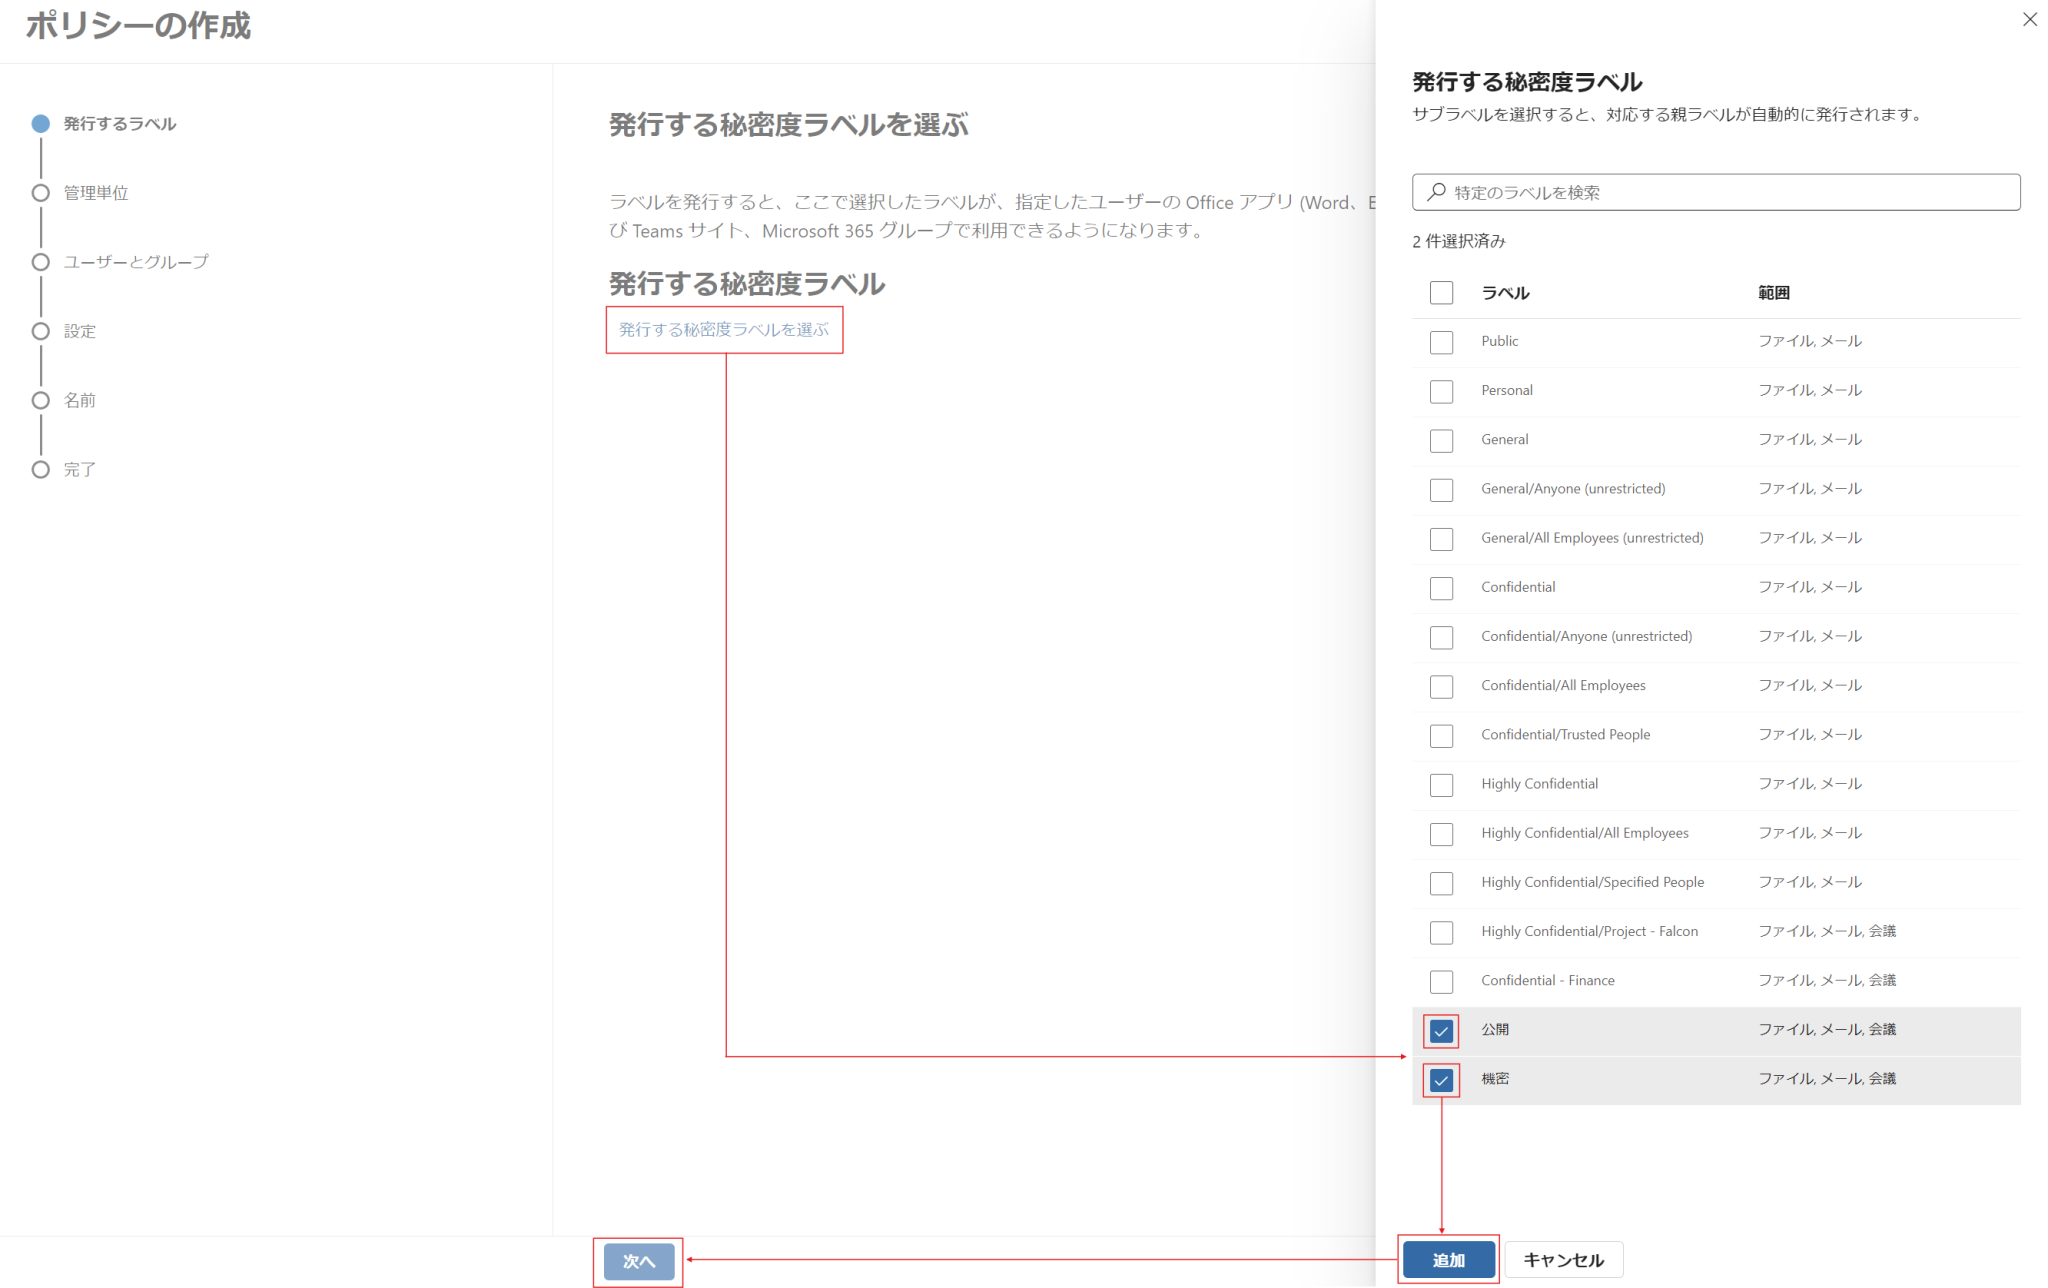Screen dimensions: 2048x1288
Task: Check Confidential - Finance label
Action: tap(1441, 981)
